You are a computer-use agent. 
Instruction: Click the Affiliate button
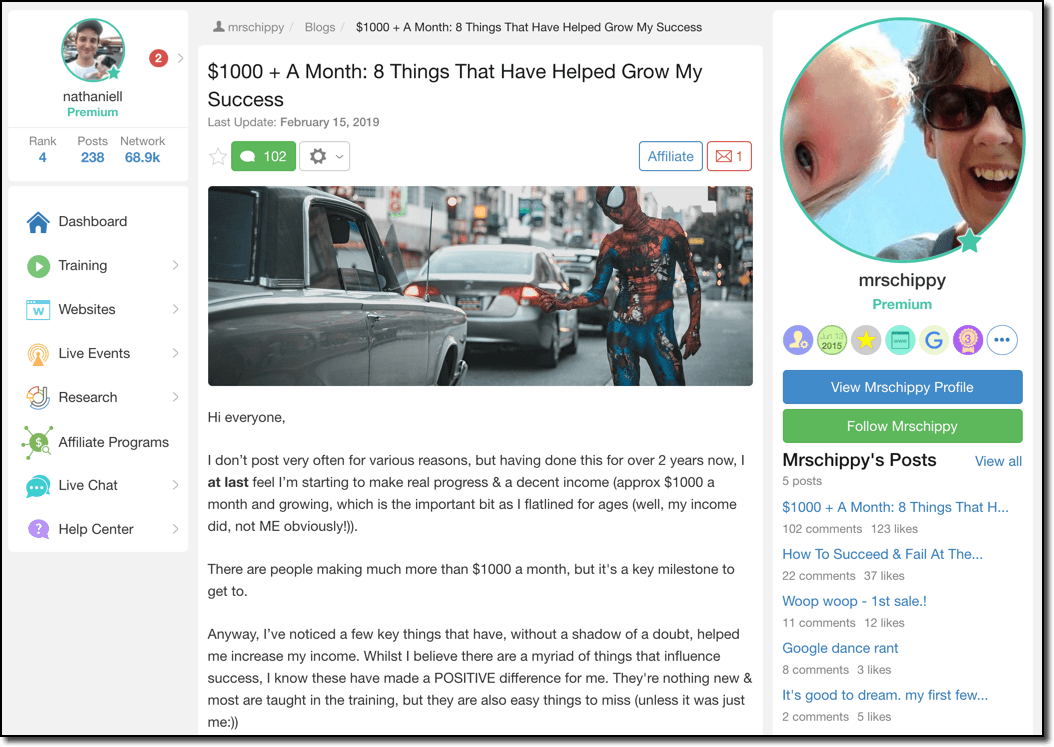[670, 157]
